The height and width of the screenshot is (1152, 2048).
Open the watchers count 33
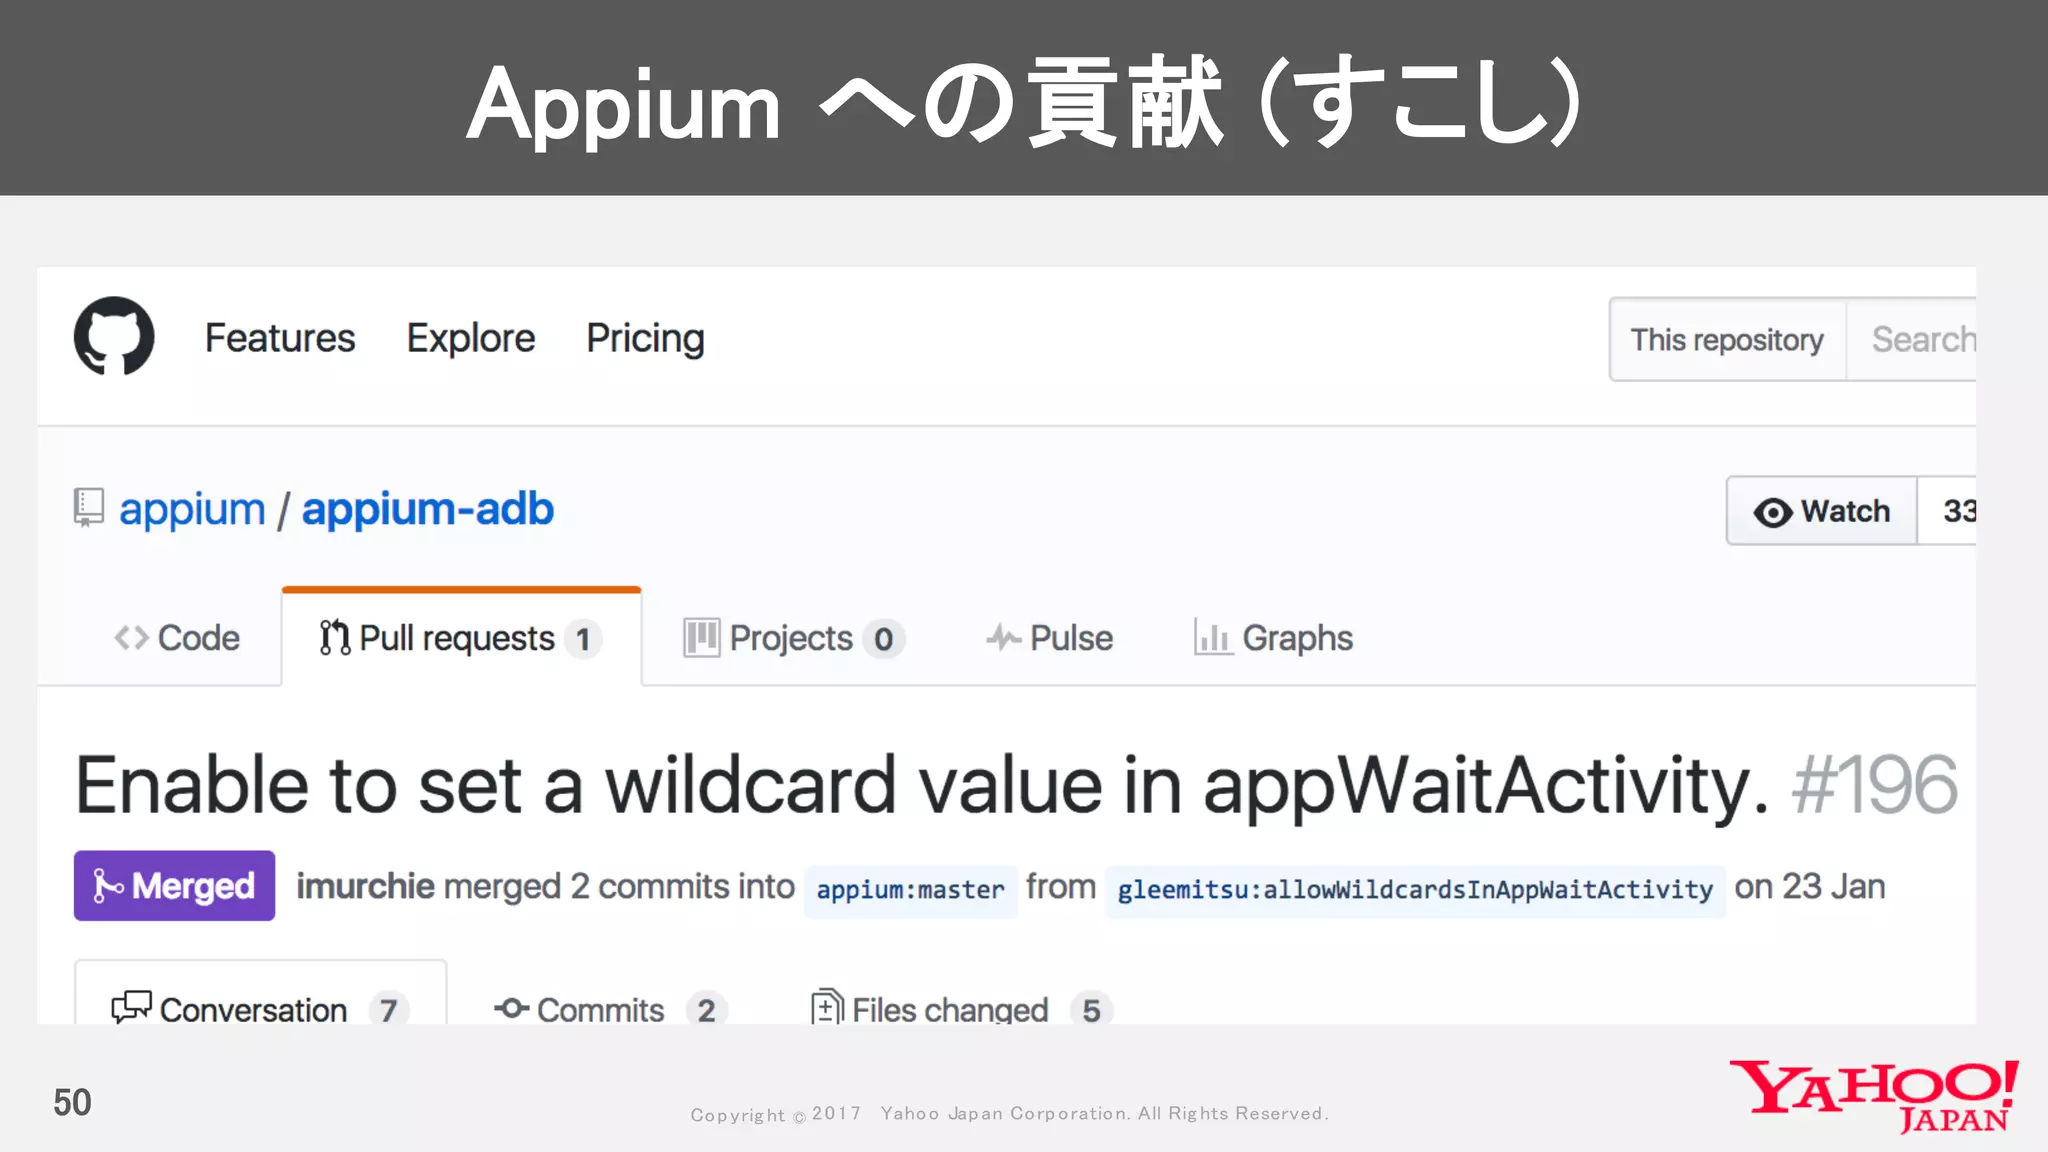[x=1948, y=511]
